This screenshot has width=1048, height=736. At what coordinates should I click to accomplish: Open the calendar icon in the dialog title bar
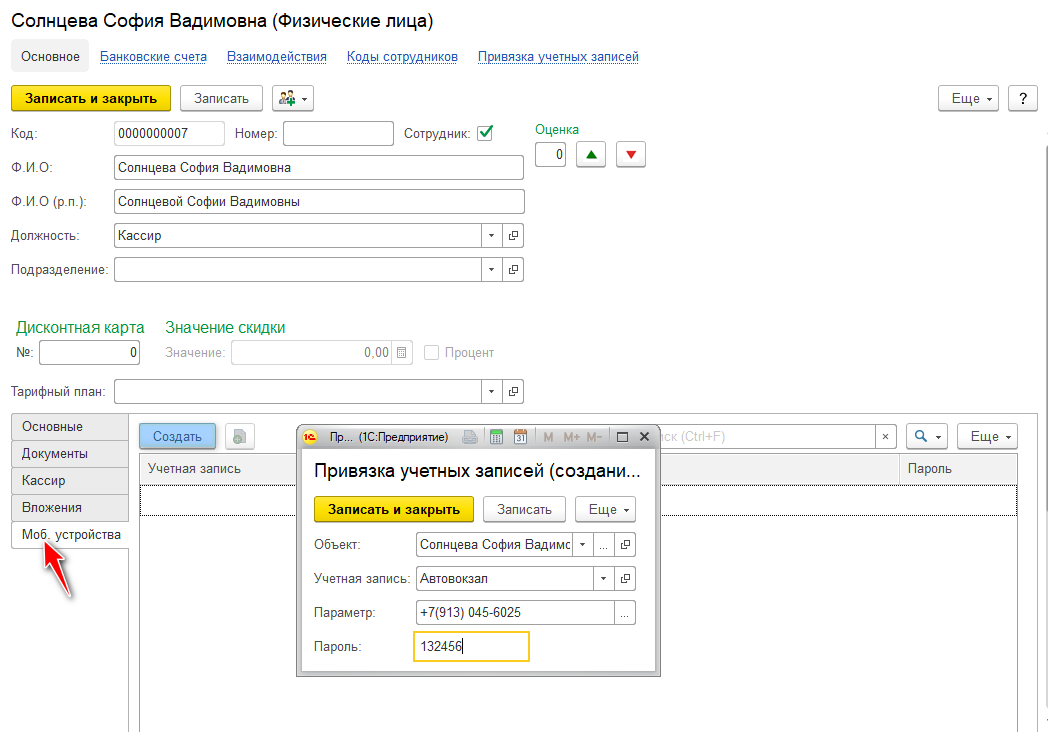[520, 437]
